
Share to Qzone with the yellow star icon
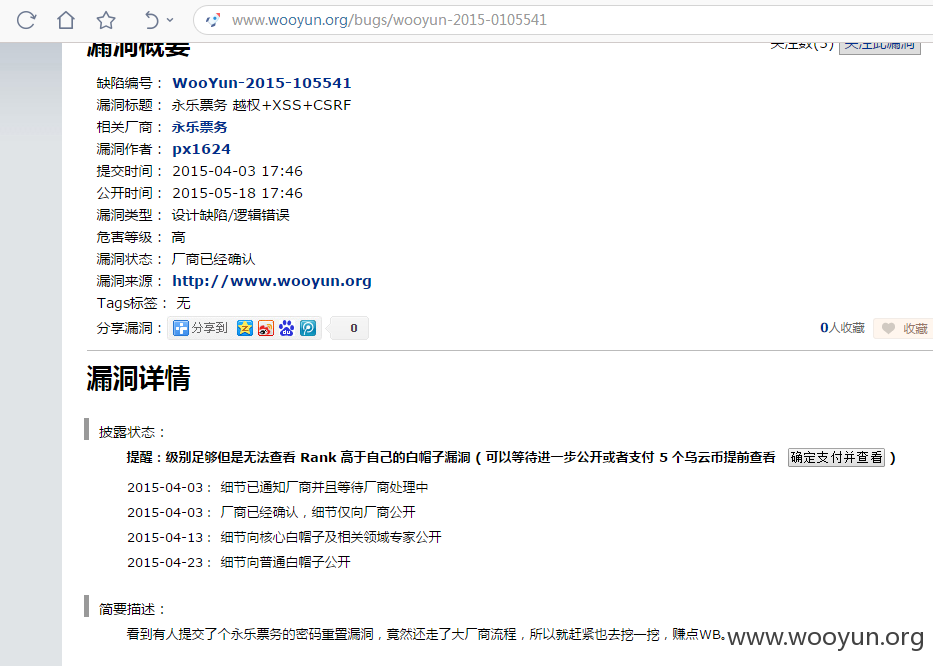click(245, 328)
